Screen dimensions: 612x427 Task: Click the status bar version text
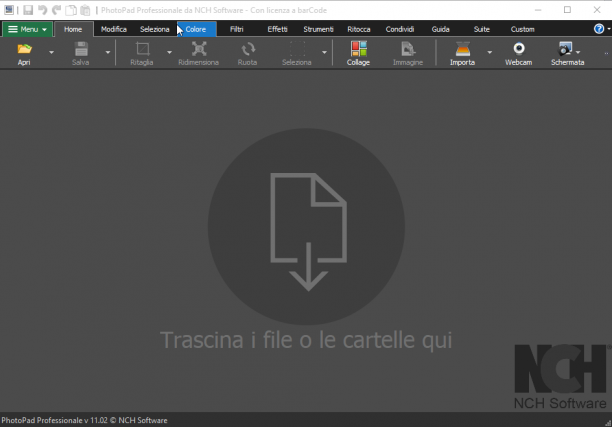[84, 420]
